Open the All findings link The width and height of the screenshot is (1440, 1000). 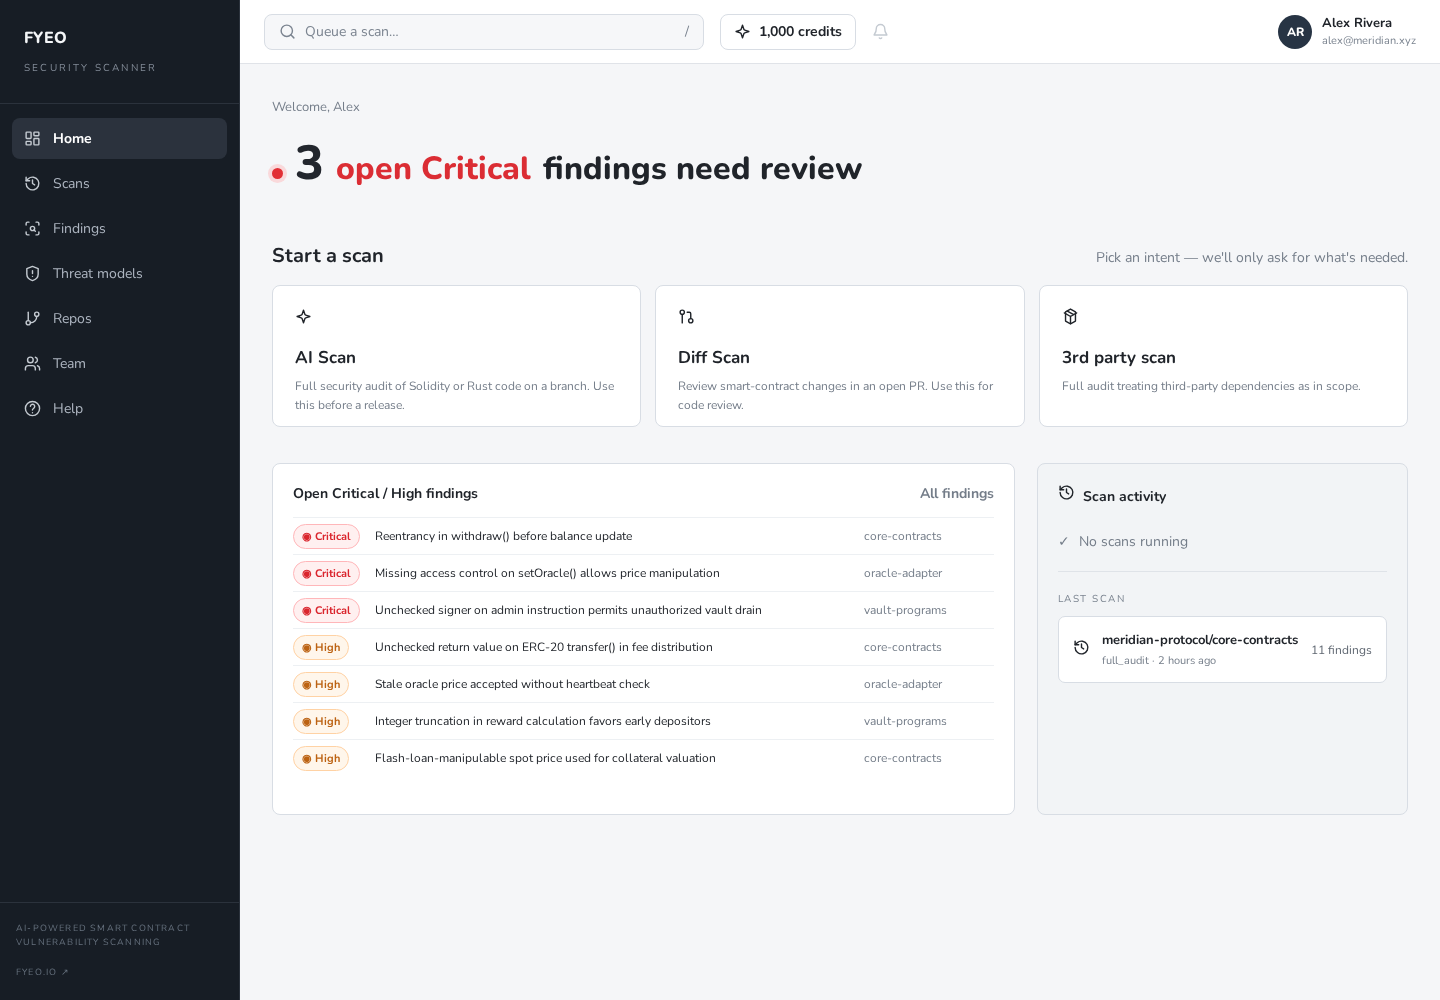click(x=957, y=493)
